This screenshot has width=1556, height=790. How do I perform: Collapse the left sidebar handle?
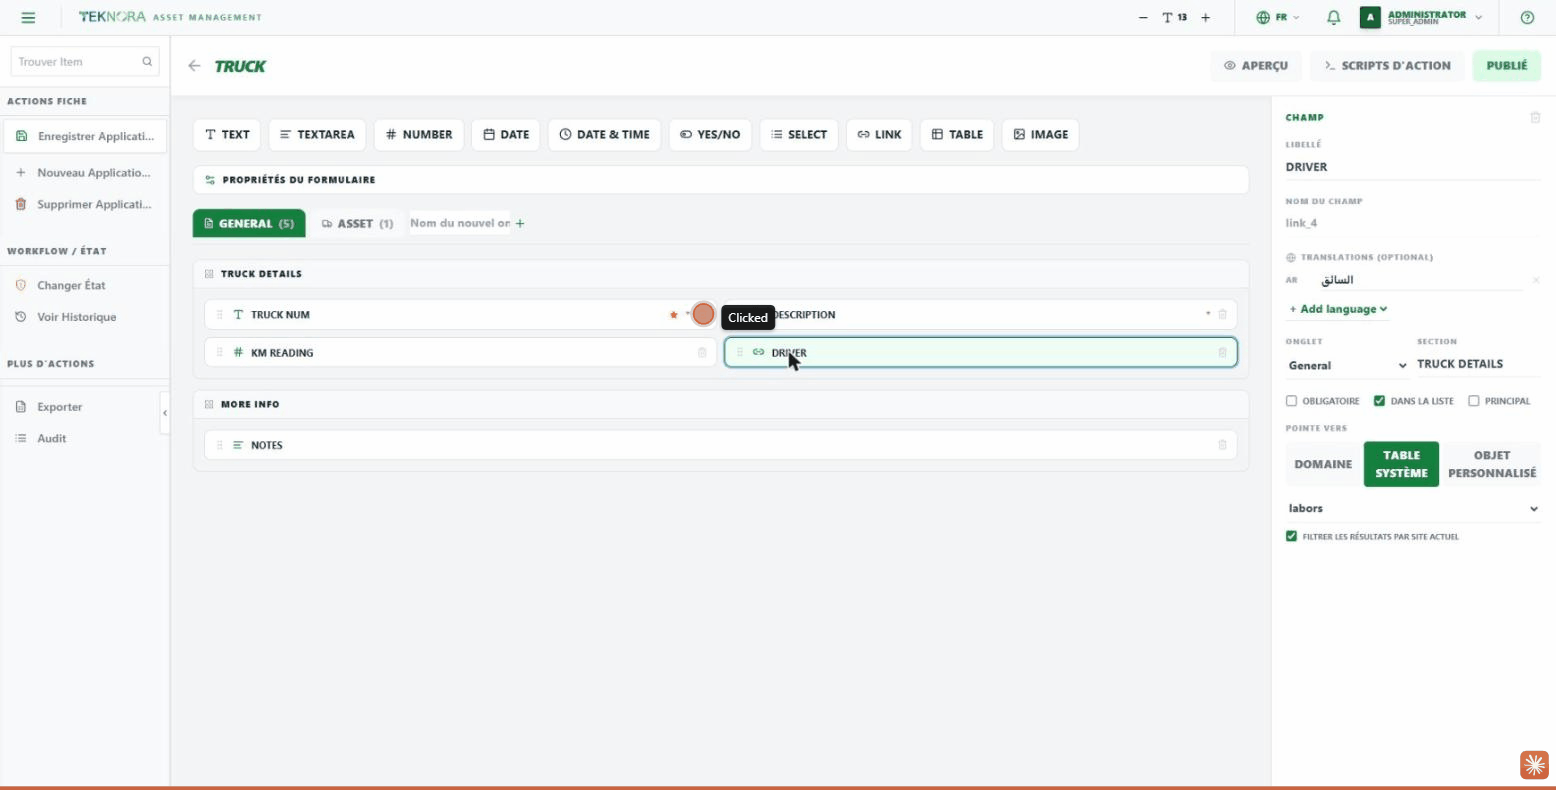165,413
